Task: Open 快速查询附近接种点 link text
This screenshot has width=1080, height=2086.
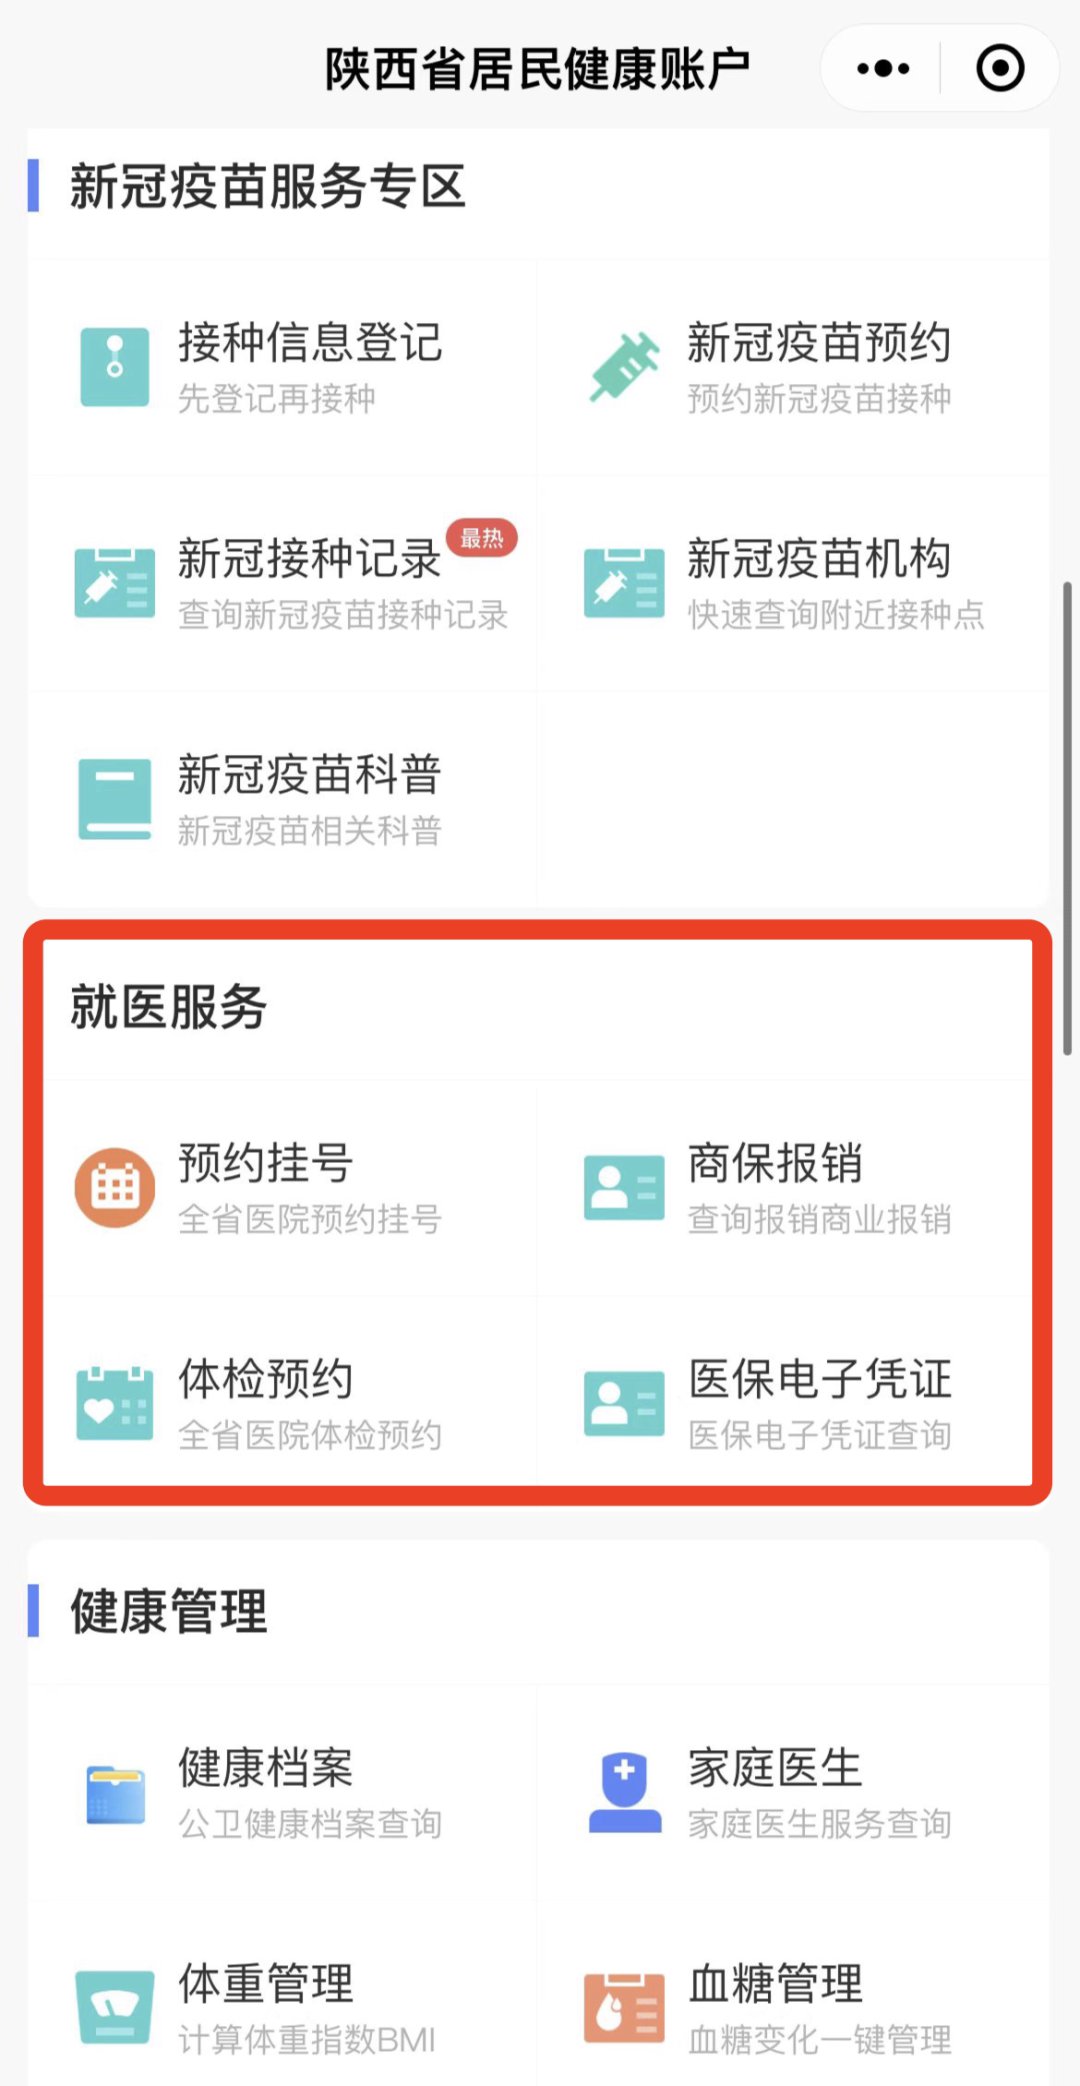Action: point(836,615)
